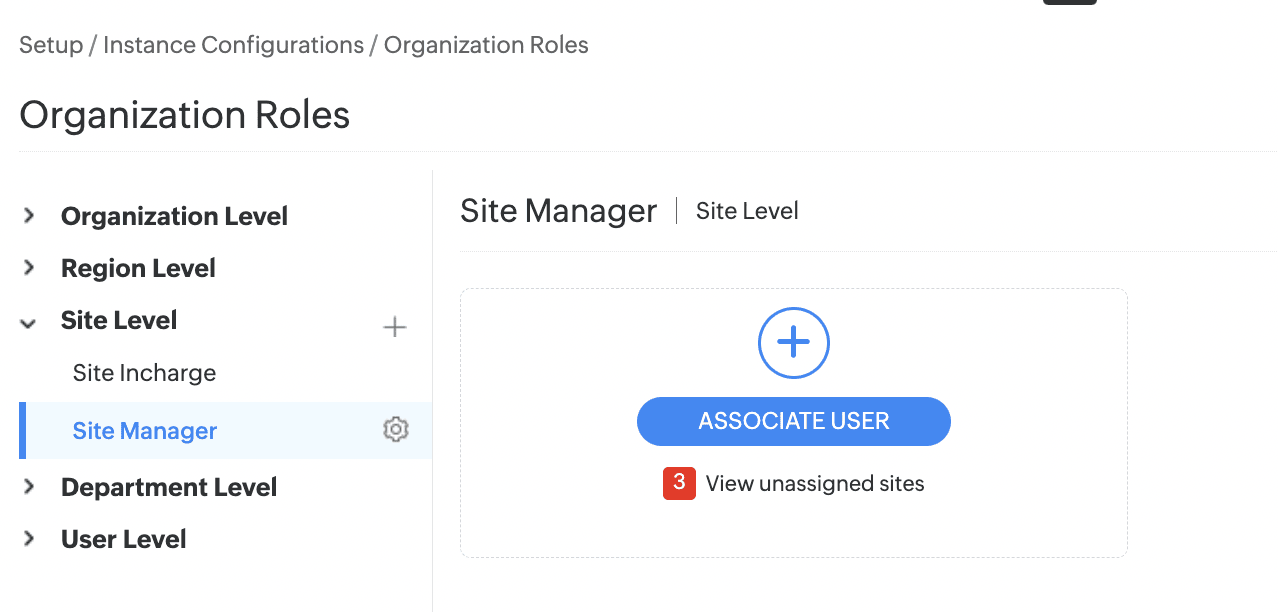This screenshot has width=1278, height=612.
Task: Open Instance Configurations in the breadcrumb
Action: [233, 45]
